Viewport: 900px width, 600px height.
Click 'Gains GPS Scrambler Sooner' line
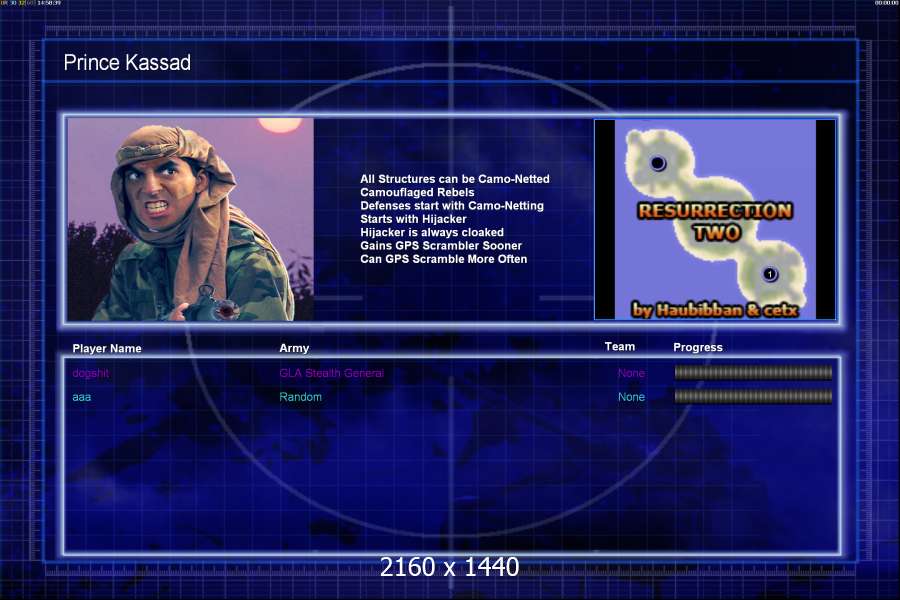[441, 246]
